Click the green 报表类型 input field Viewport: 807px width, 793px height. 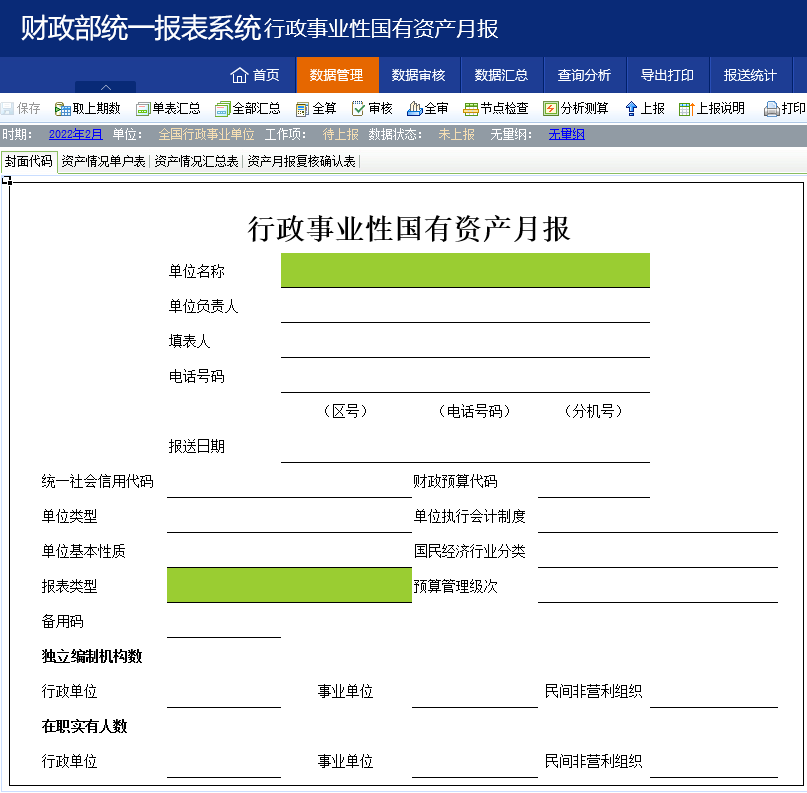(x=289, y=585)
